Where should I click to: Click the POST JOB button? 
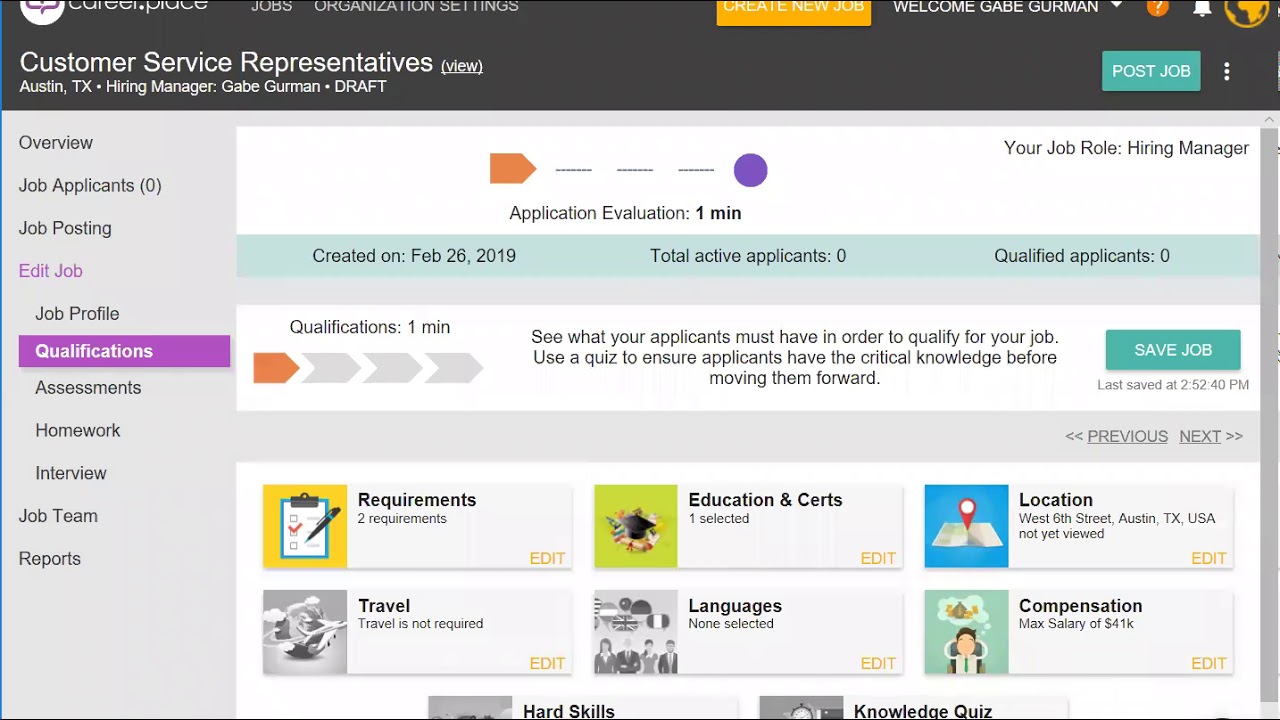pyautogui.click(x=1151, y=71)
